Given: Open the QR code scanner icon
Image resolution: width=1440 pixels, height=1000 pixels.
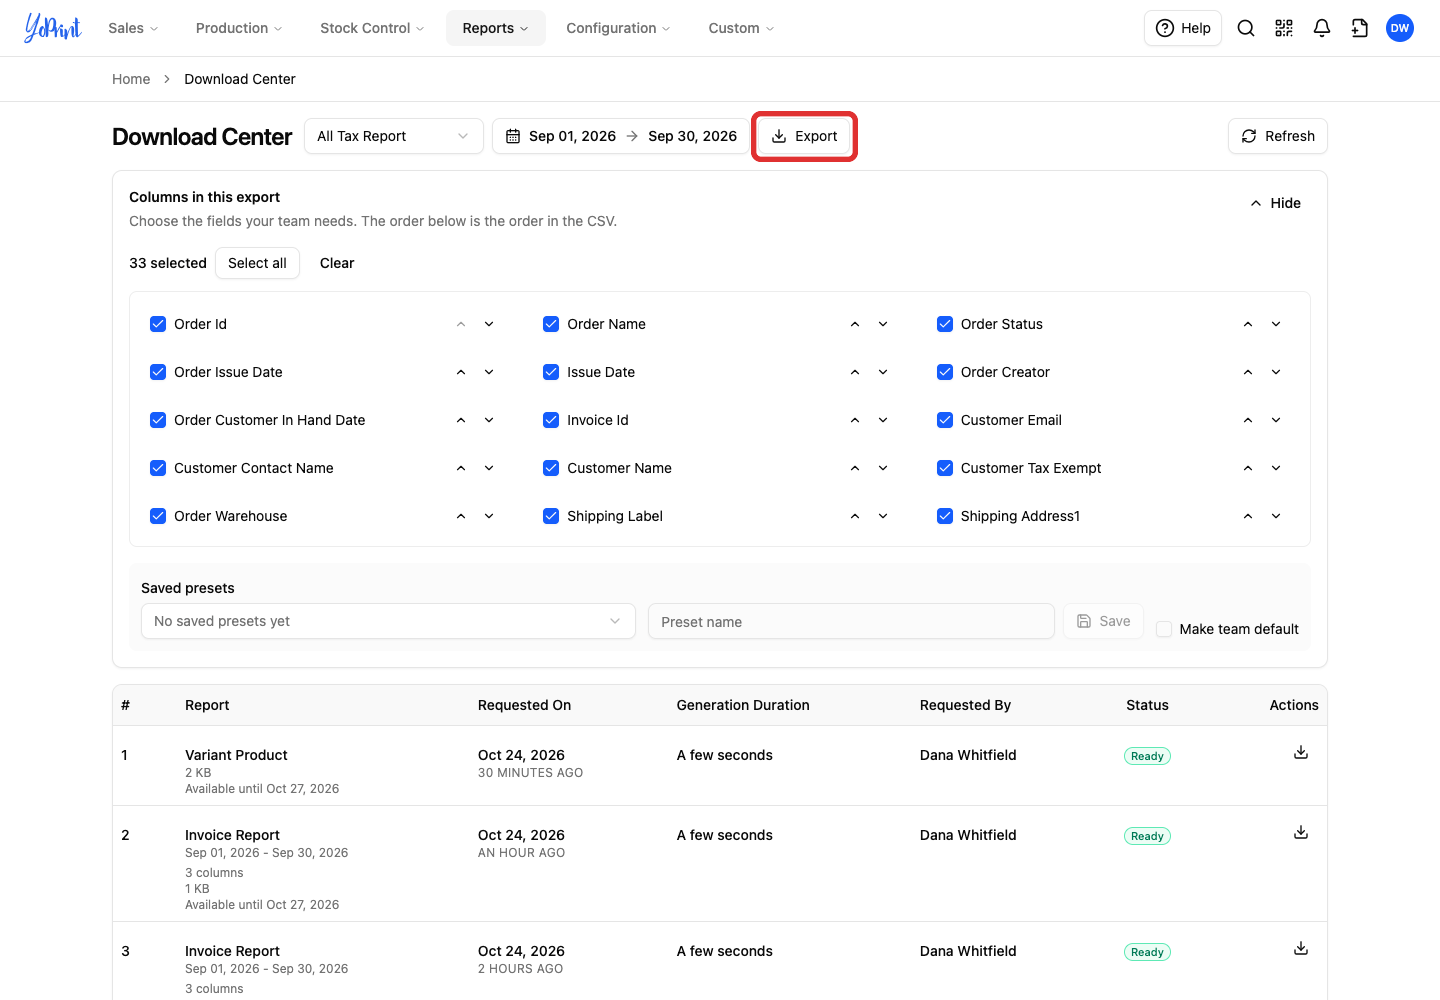Looking at the screenshot, I should (x=1284, y=28).
